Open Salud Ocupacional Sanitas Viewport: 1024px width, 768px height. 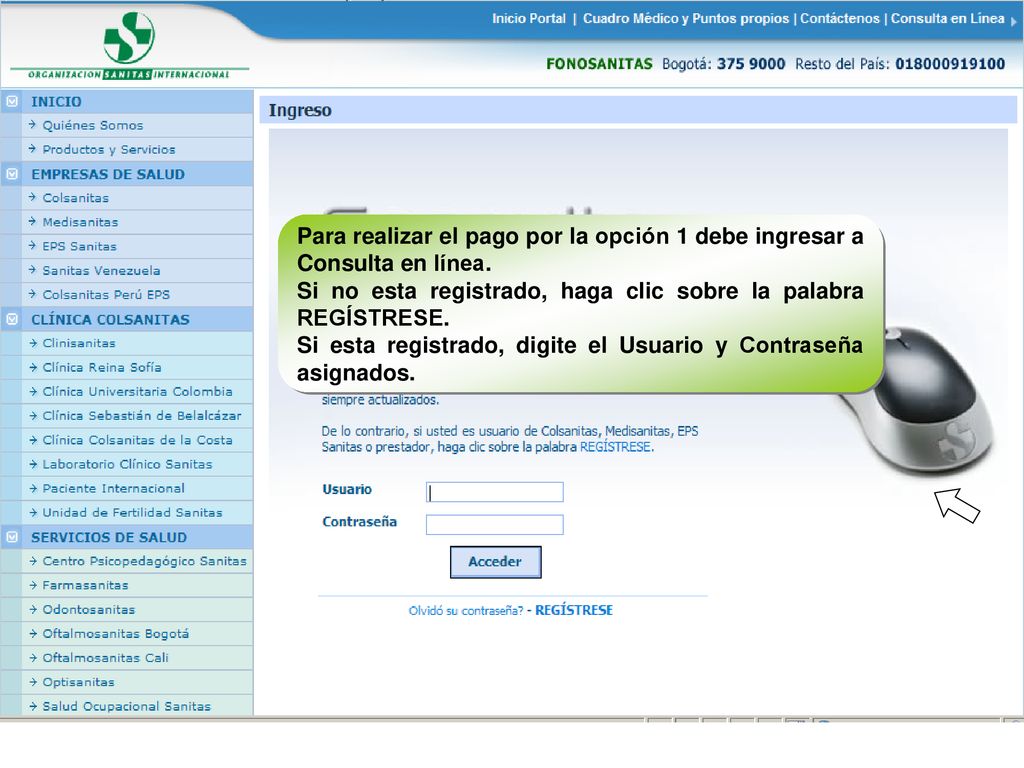127,706
